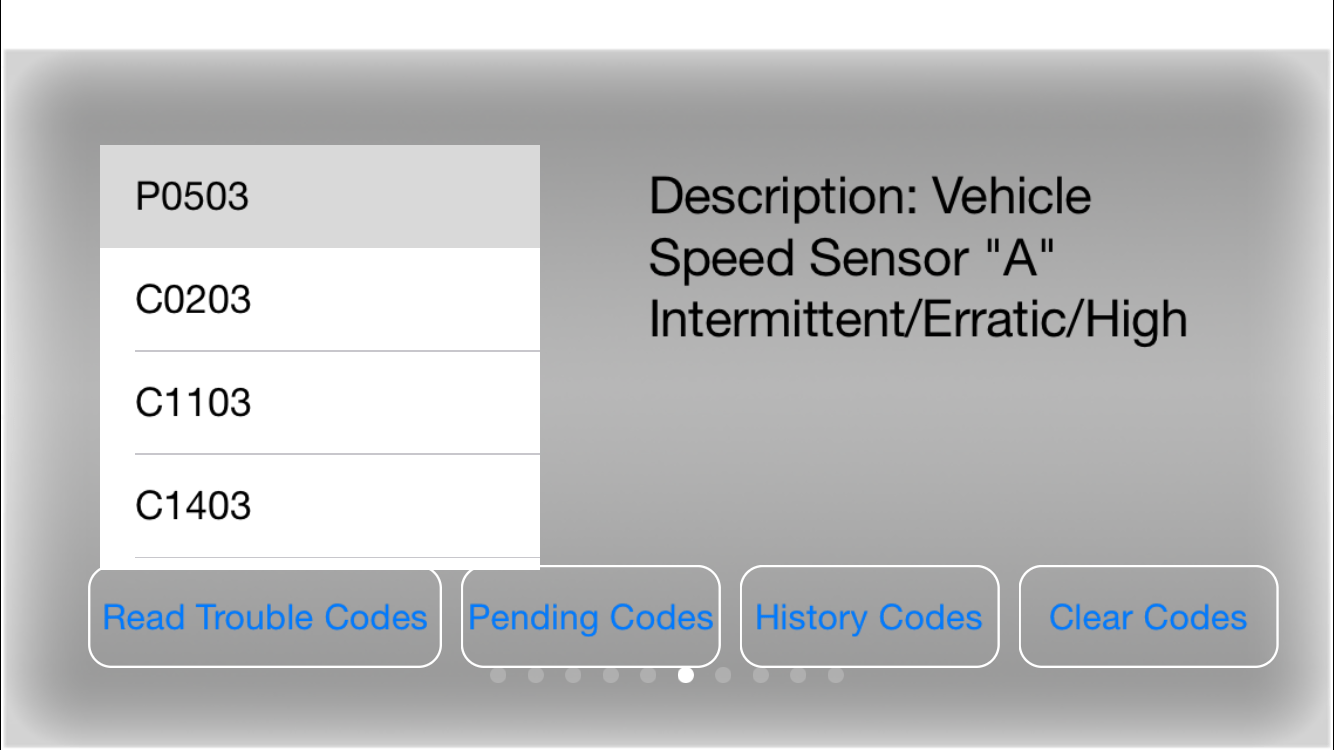Screen dimensions: 1334x750
Task: Show the History Codes screen
Action: [x=868, y=617]
